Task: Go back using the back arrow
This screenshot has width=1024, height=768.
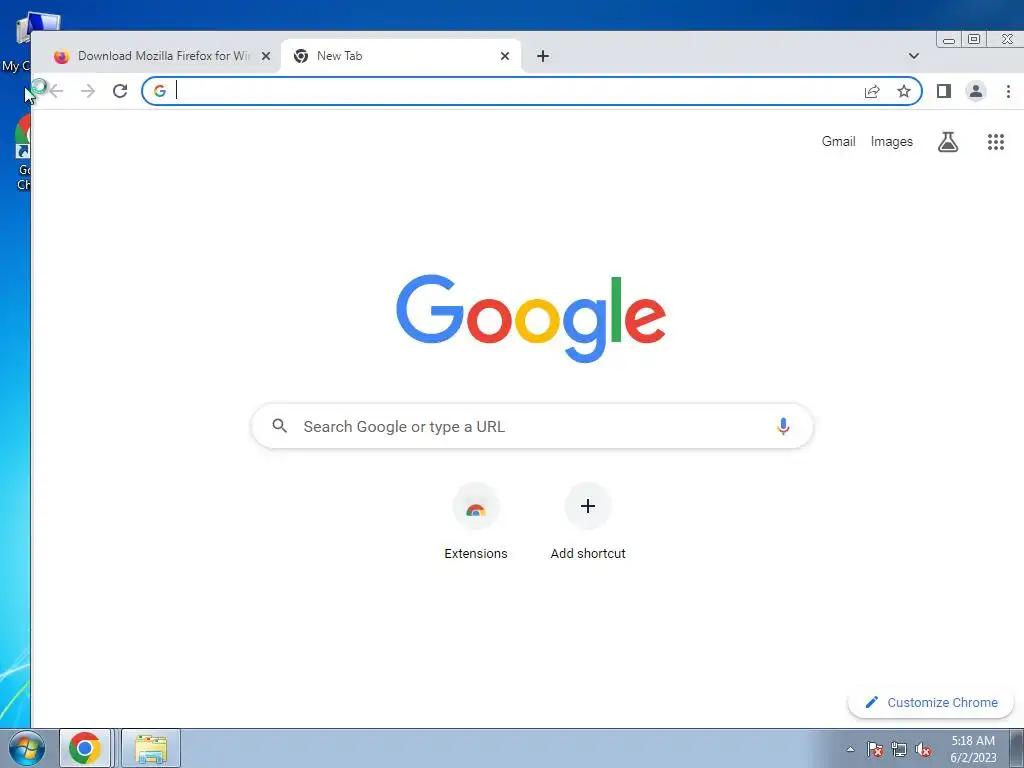Action: pyautogui.click(x=56, y=91)
